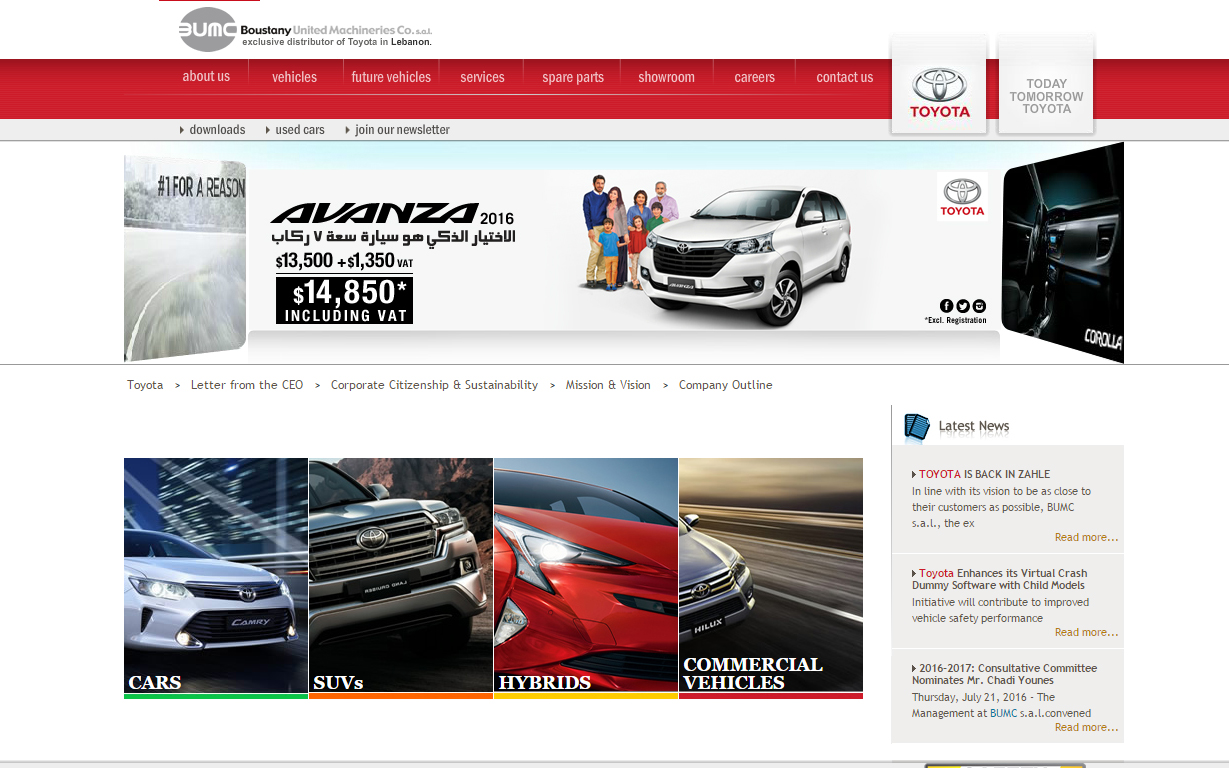Click Toyota logo on Avanza banner
Image resolution: width=1229 pixels, height=768 pixels.
coord(962,196)
